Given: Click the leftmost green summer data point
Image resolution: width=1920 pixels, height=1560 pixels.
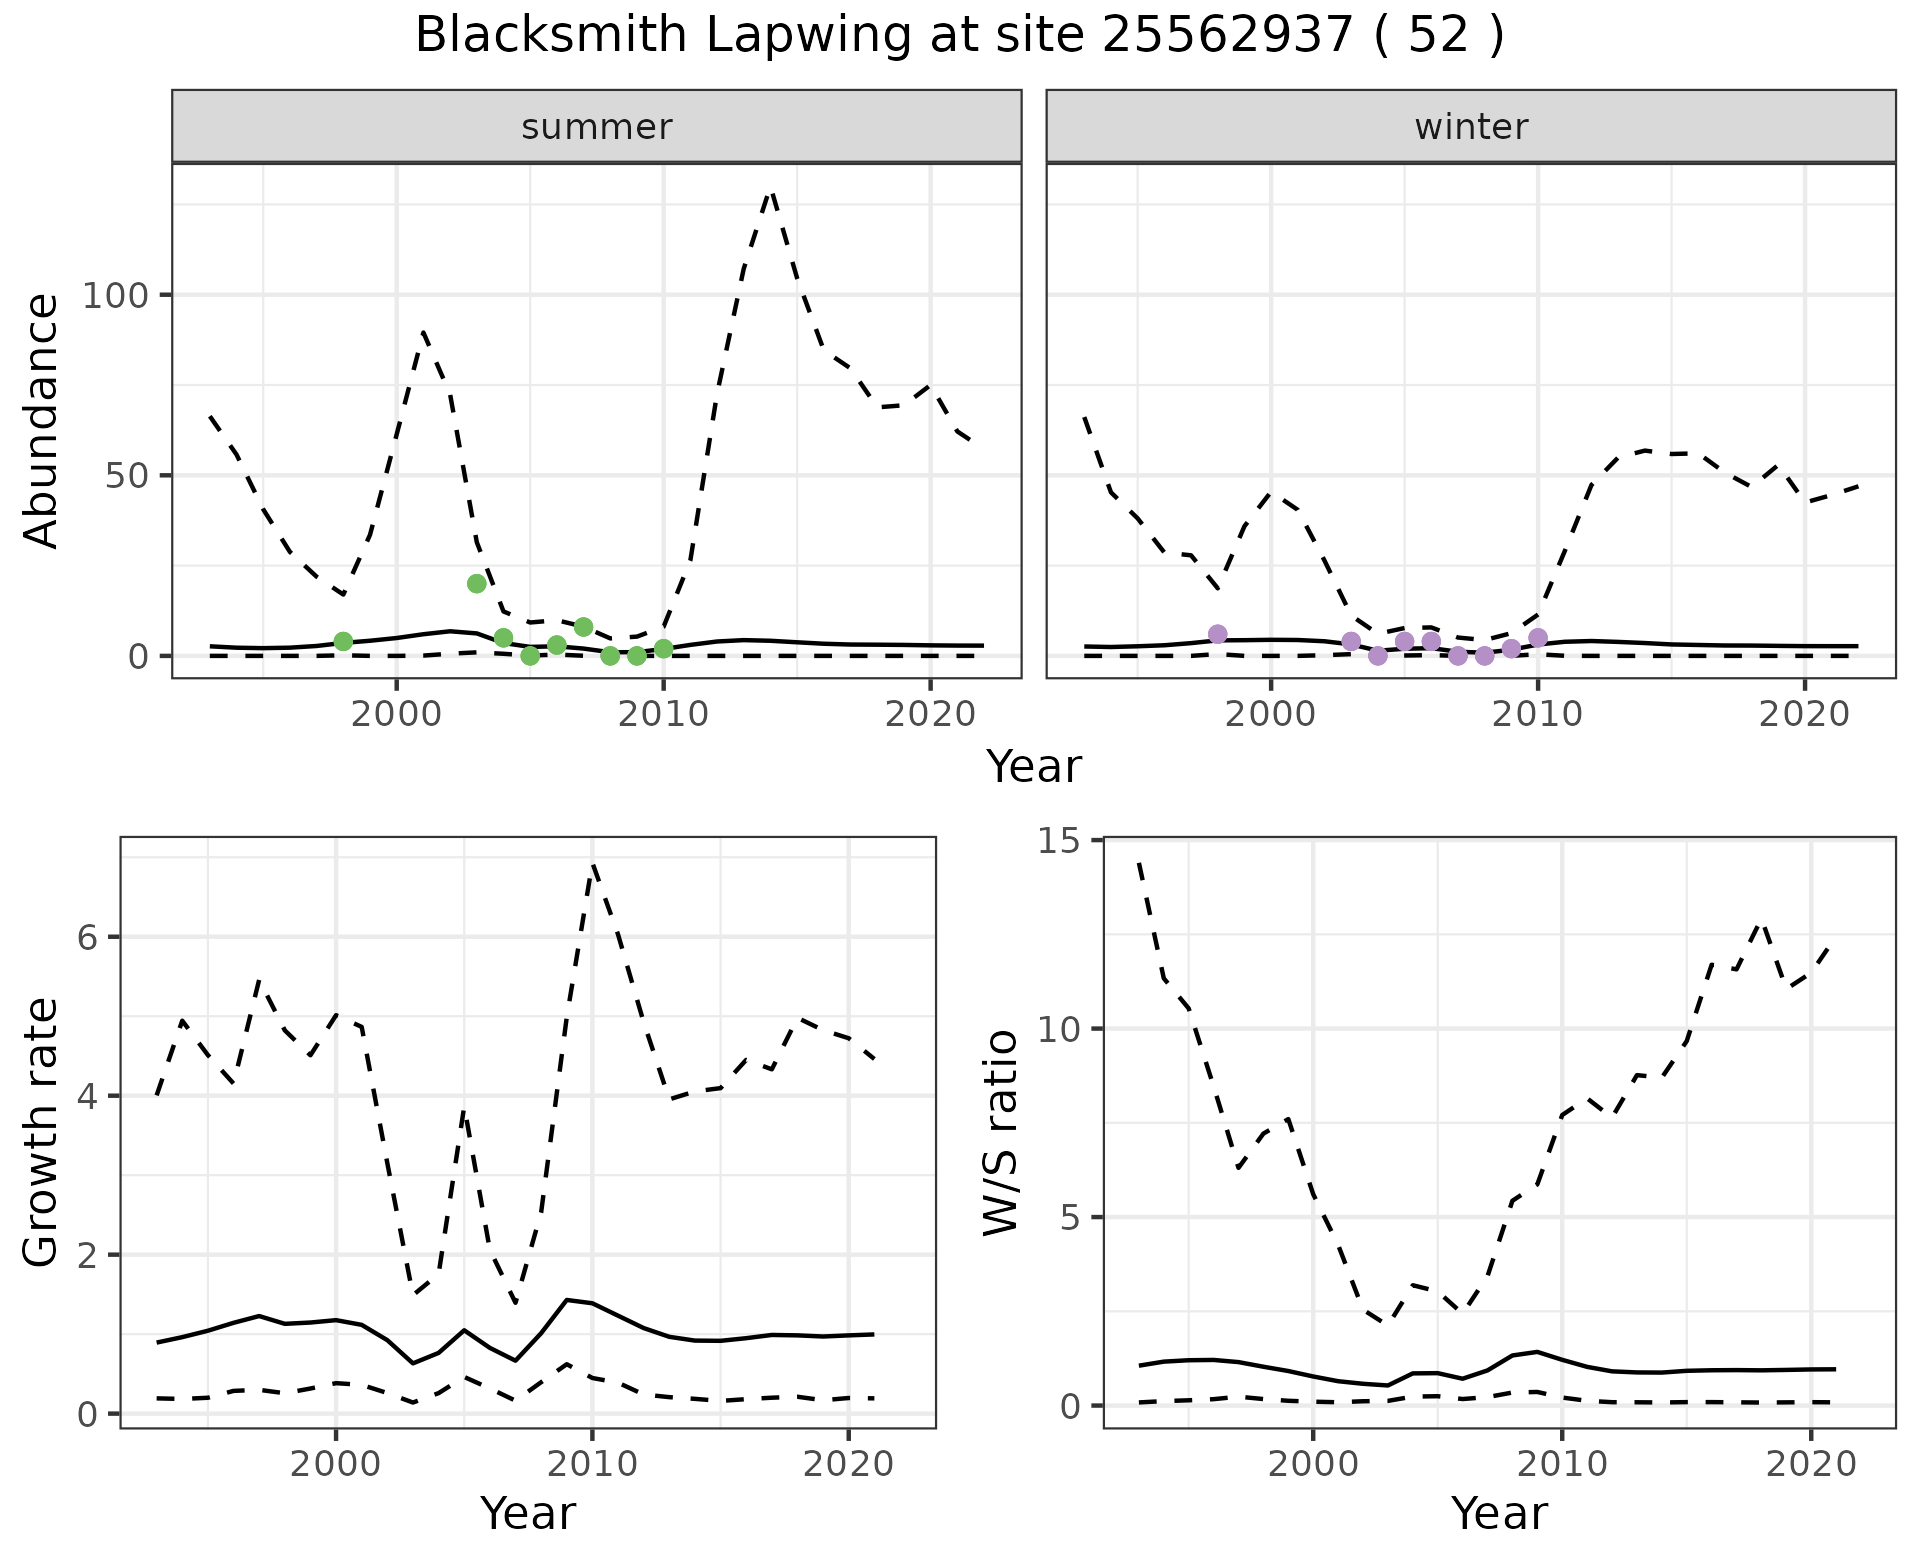Looking at the screenshot, I should pyautogui.click(x=343, y=641).
